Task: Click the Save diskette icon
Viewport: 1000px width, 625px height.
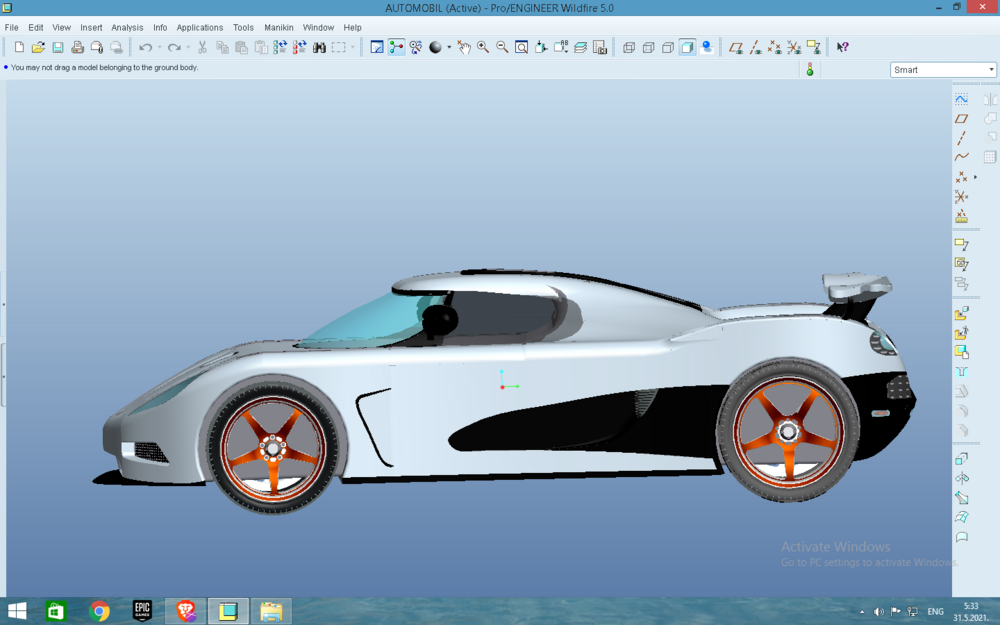Action: tap(58, 47)
